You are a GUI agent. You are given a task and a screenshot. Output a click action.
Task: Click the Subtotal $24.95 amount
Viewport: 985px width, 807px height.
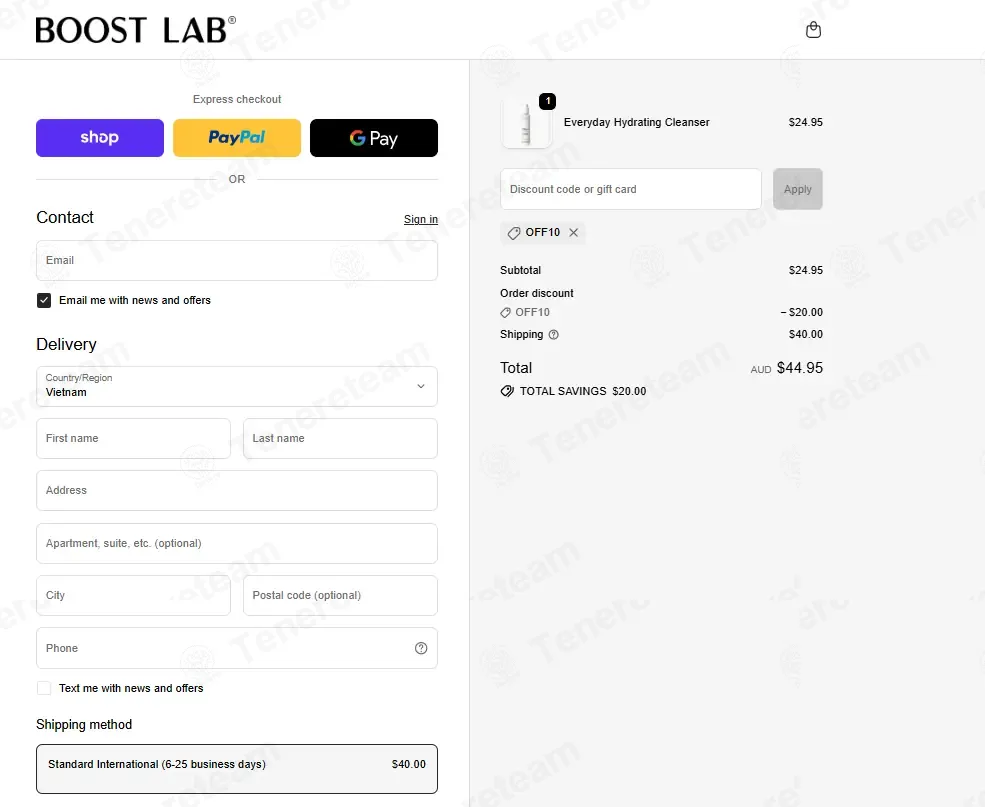[805, 270]
